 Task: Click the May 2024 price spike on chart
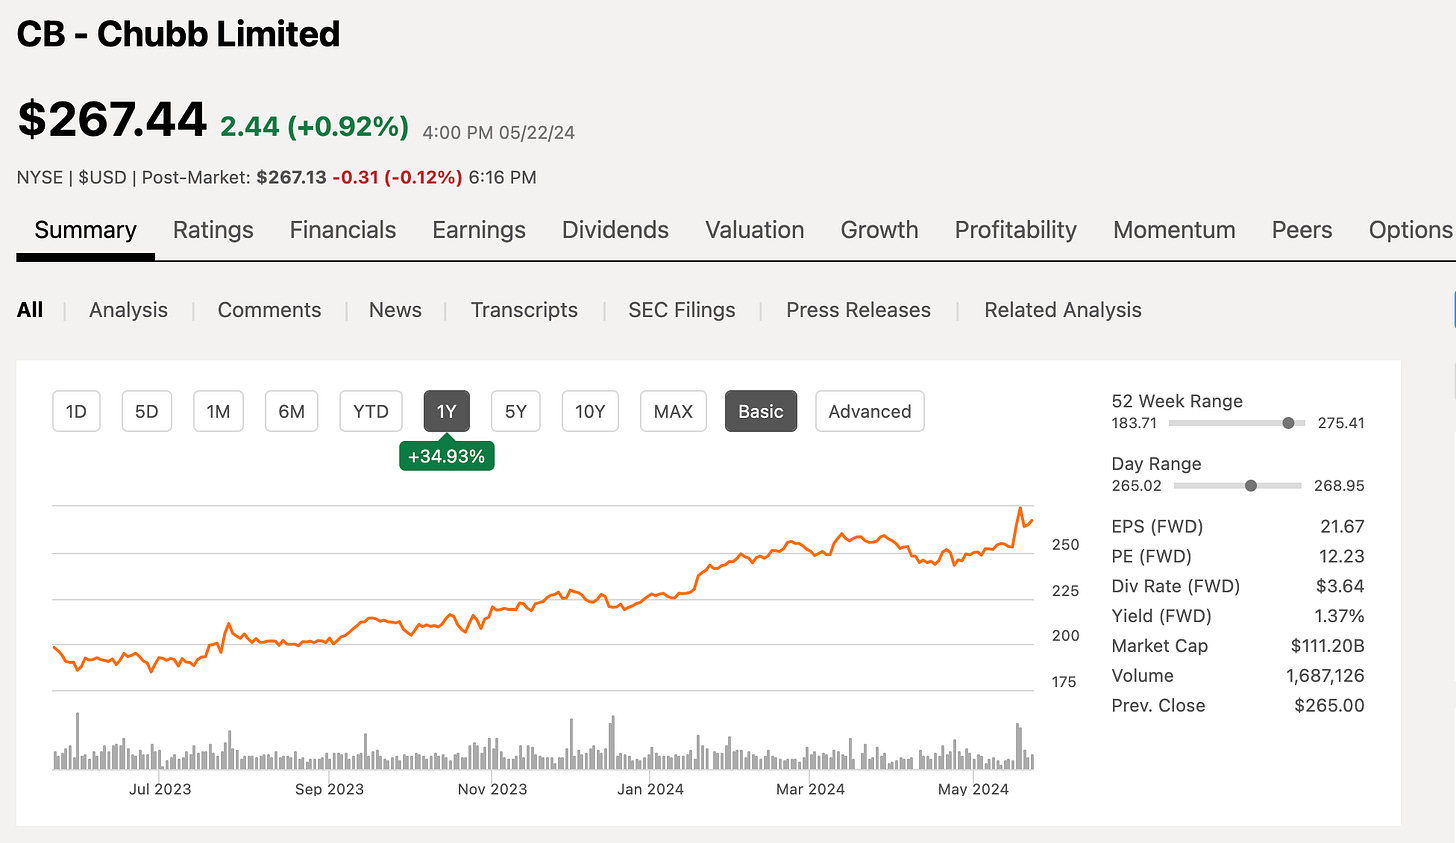click(x=1020, y=511)
